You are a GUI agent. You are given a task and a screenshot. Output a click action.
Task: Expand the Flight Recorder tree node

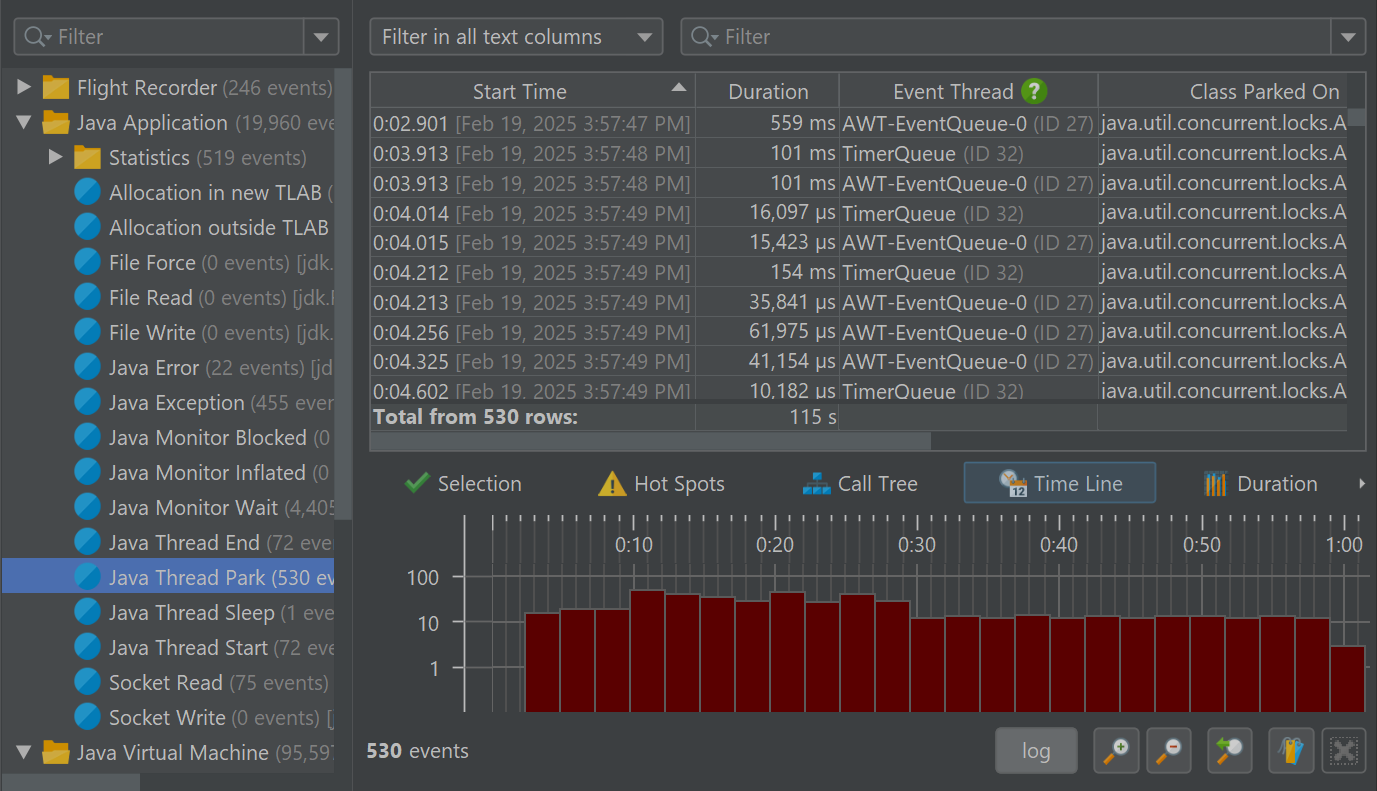[x=24, y=88]
